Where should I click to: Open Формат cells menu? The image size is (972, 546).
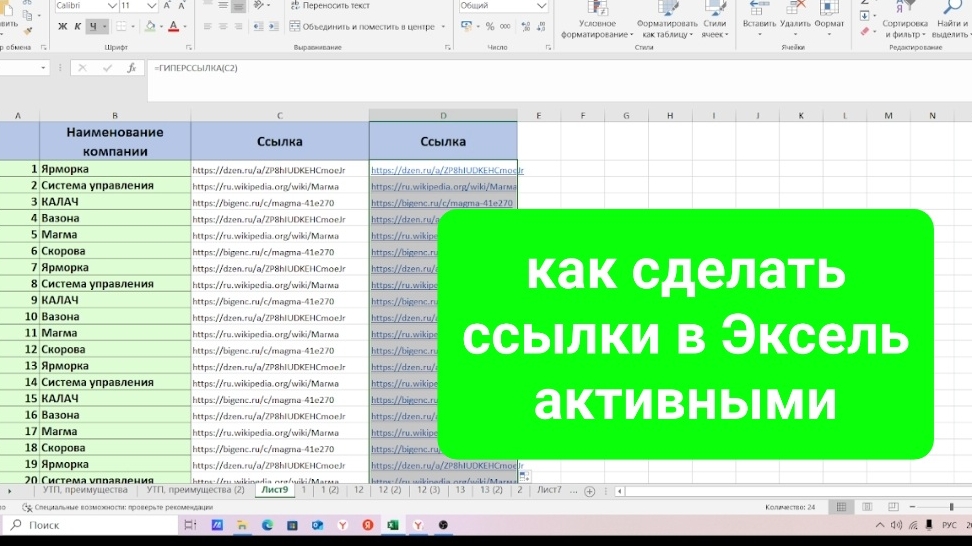pos(829,19)
